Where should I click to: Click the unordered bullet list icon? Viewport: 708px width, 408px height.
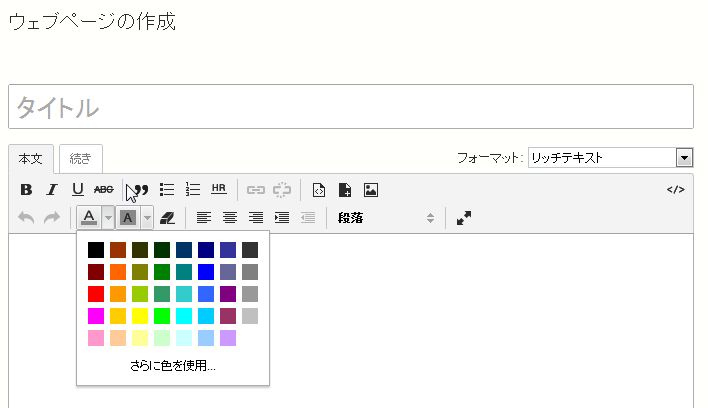(167, 190)
